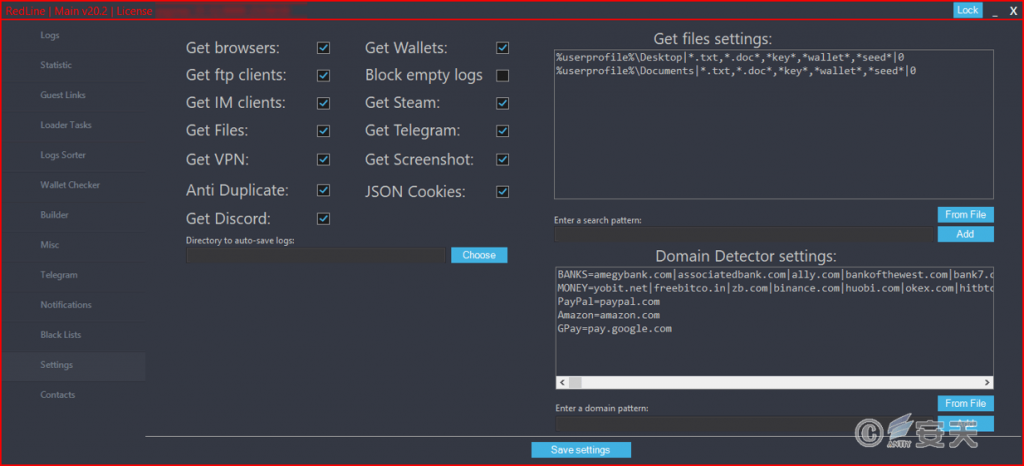Go to the Statistic sidebar item
The height and width of the screenshot is (466, 1024).
[56, 65]
